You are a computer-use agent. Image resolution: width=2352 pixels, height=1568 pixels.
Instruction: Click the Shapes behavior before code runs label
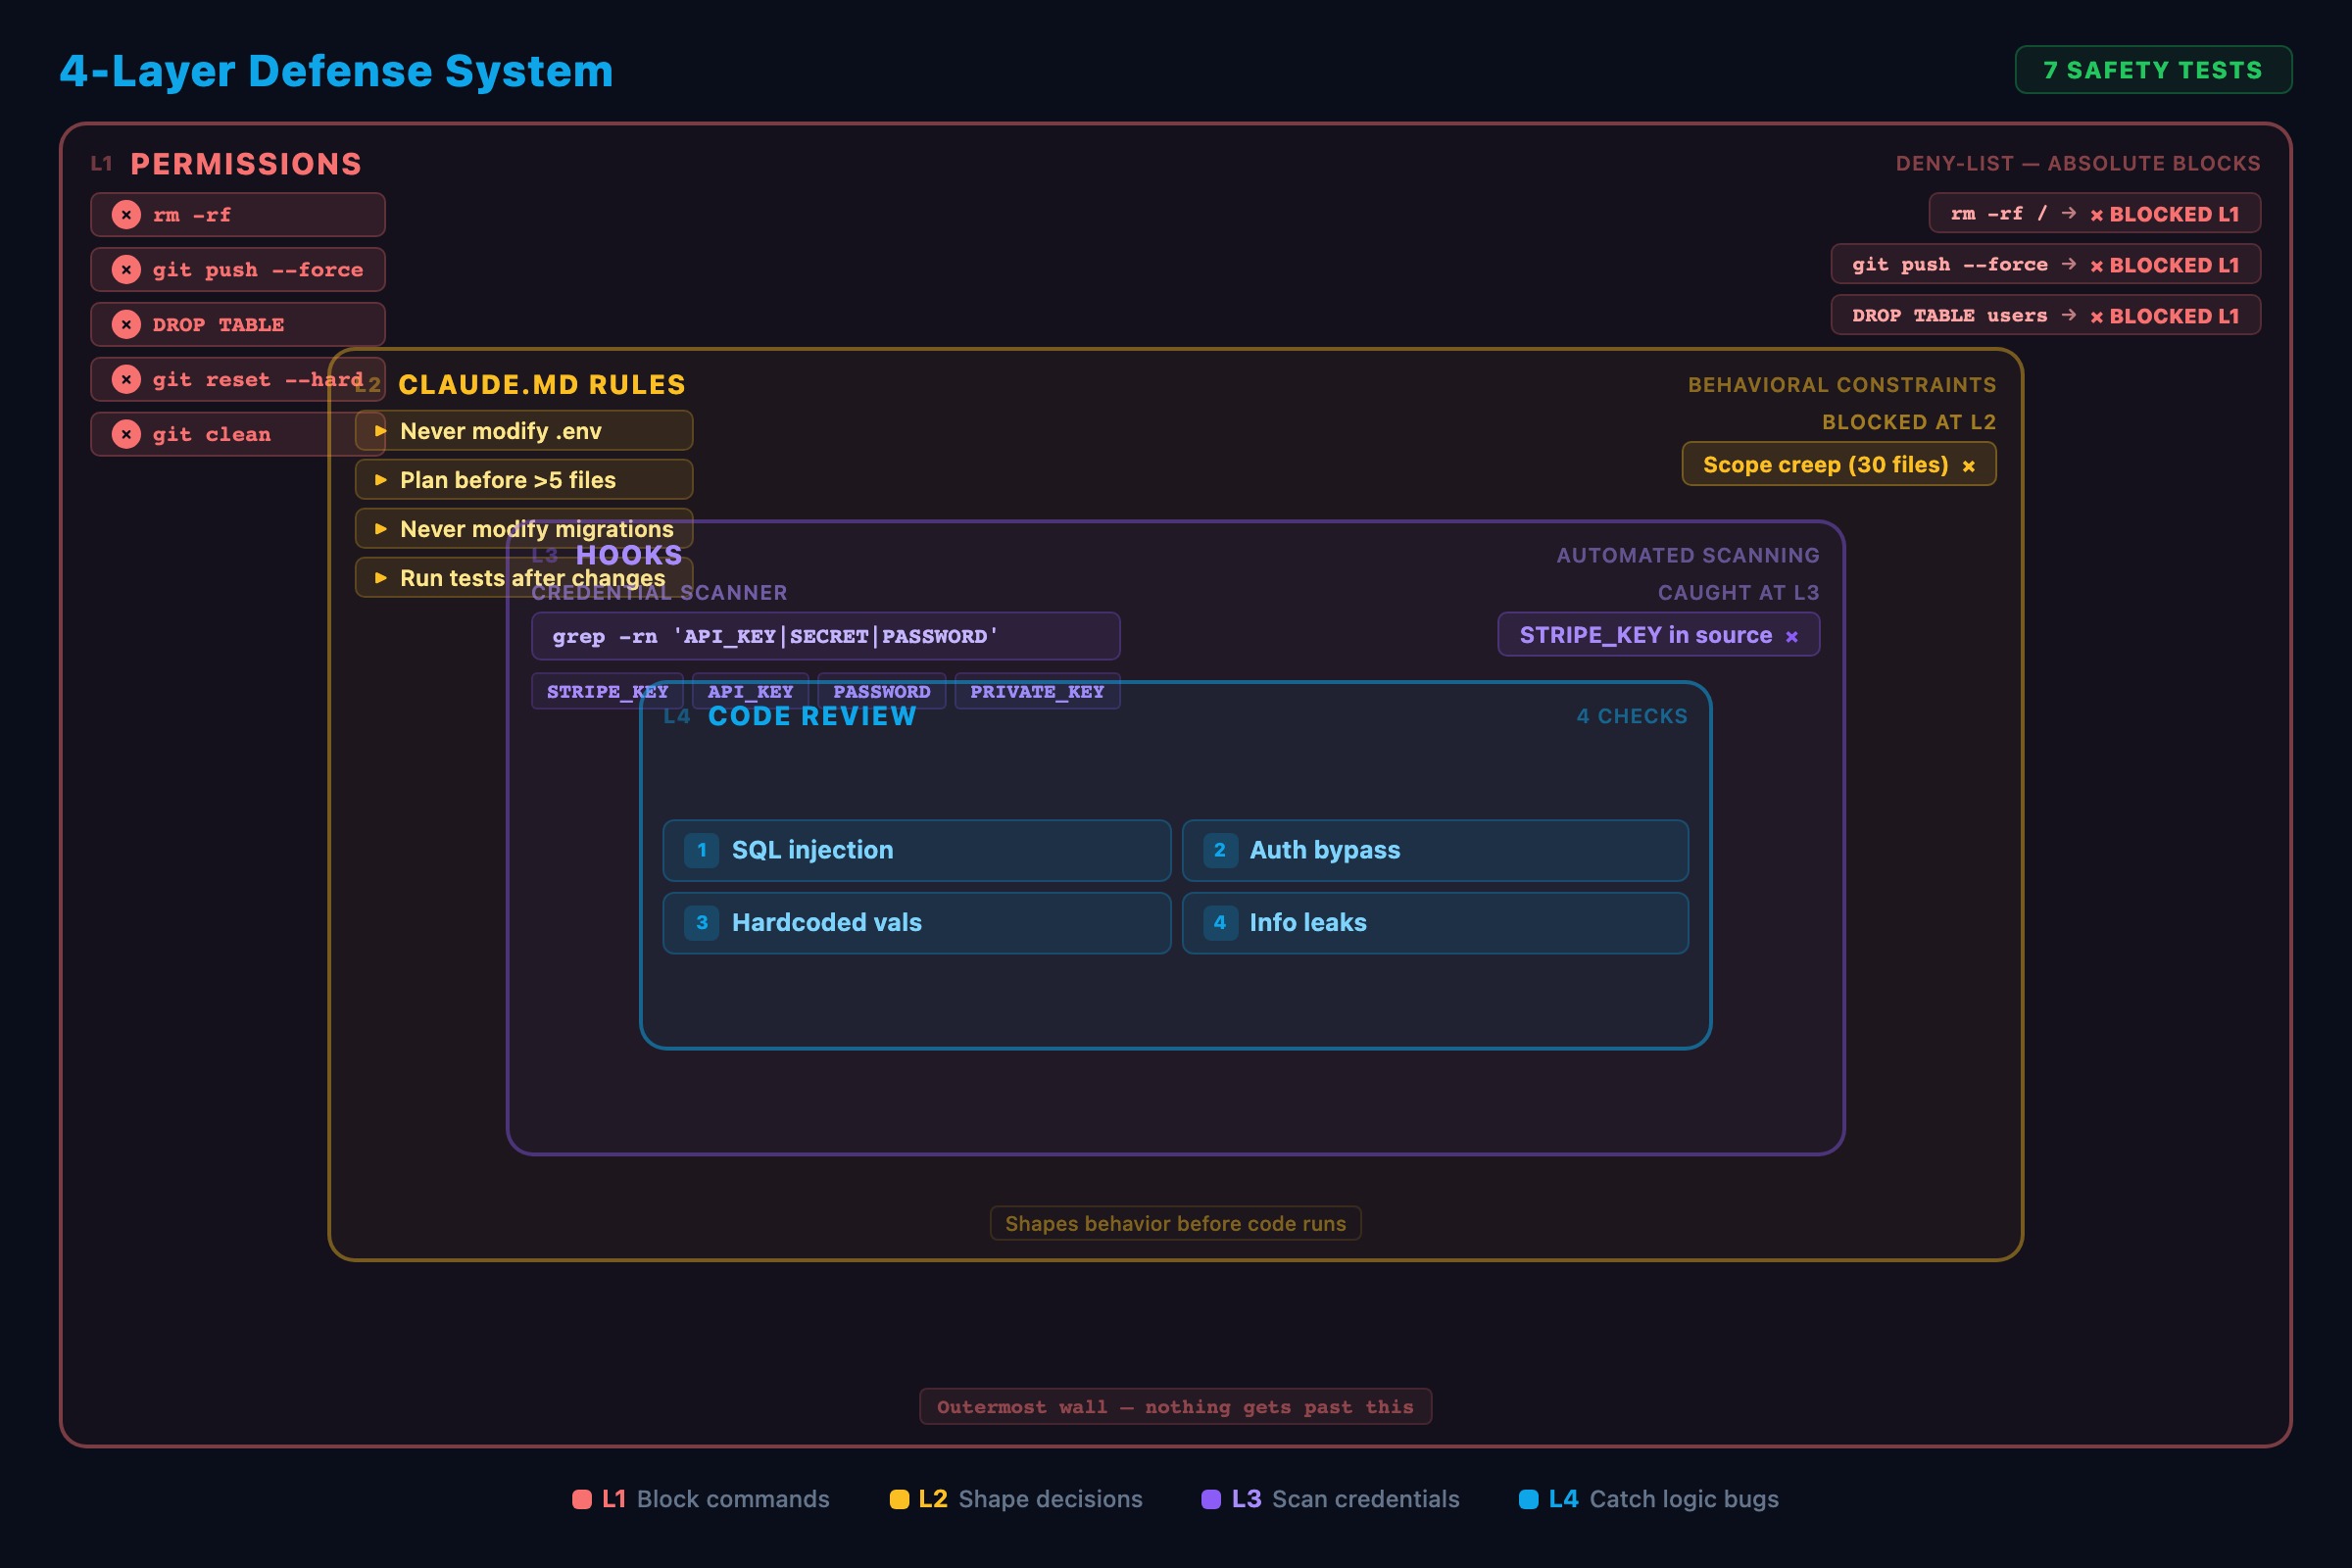pyautogui.click(x=1175, y=1223)
